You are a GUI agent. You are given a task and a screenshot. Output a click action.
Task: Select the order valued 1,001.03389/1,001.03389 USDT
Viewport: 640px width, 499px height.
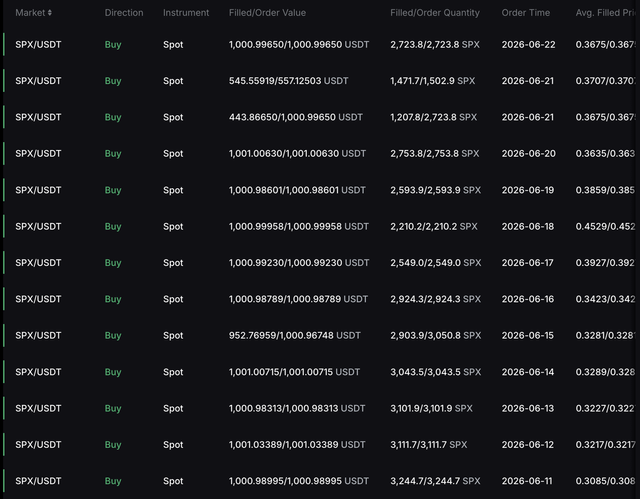coord(297,445)
